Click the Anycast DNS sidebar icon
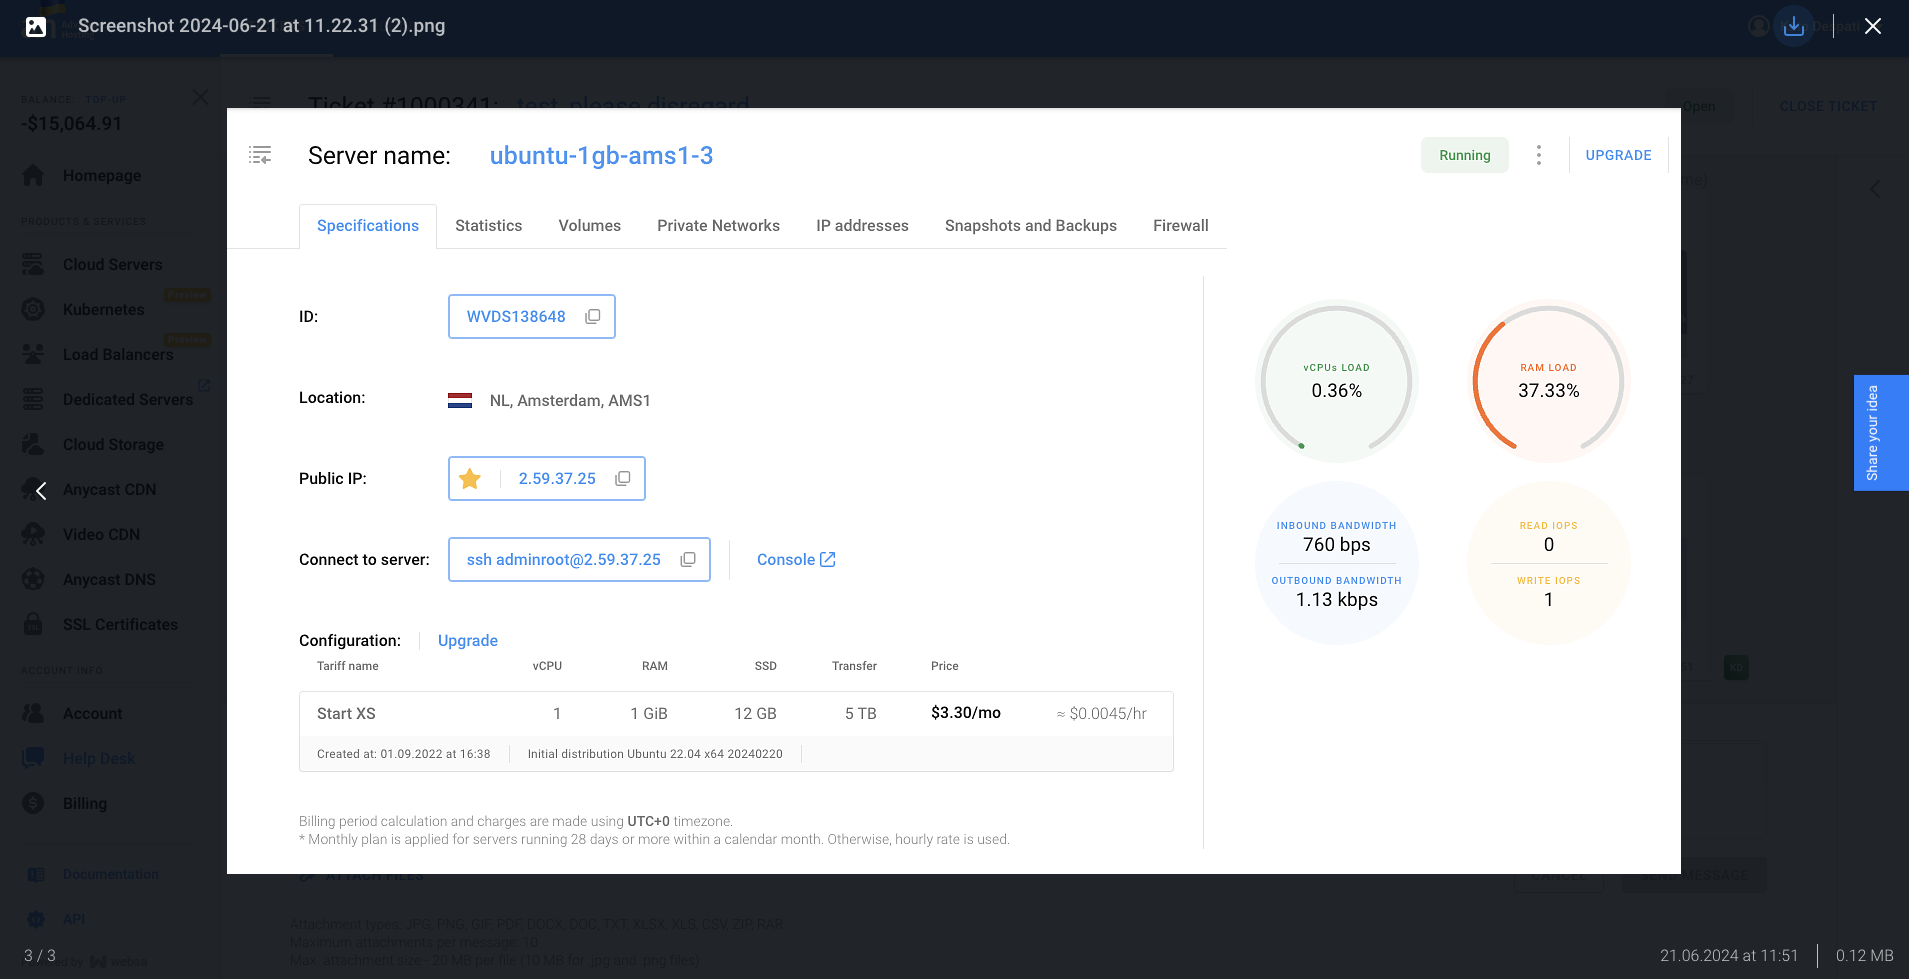Image resolution: width=1909 pixels, height=979 pixels. coord(33,580)
